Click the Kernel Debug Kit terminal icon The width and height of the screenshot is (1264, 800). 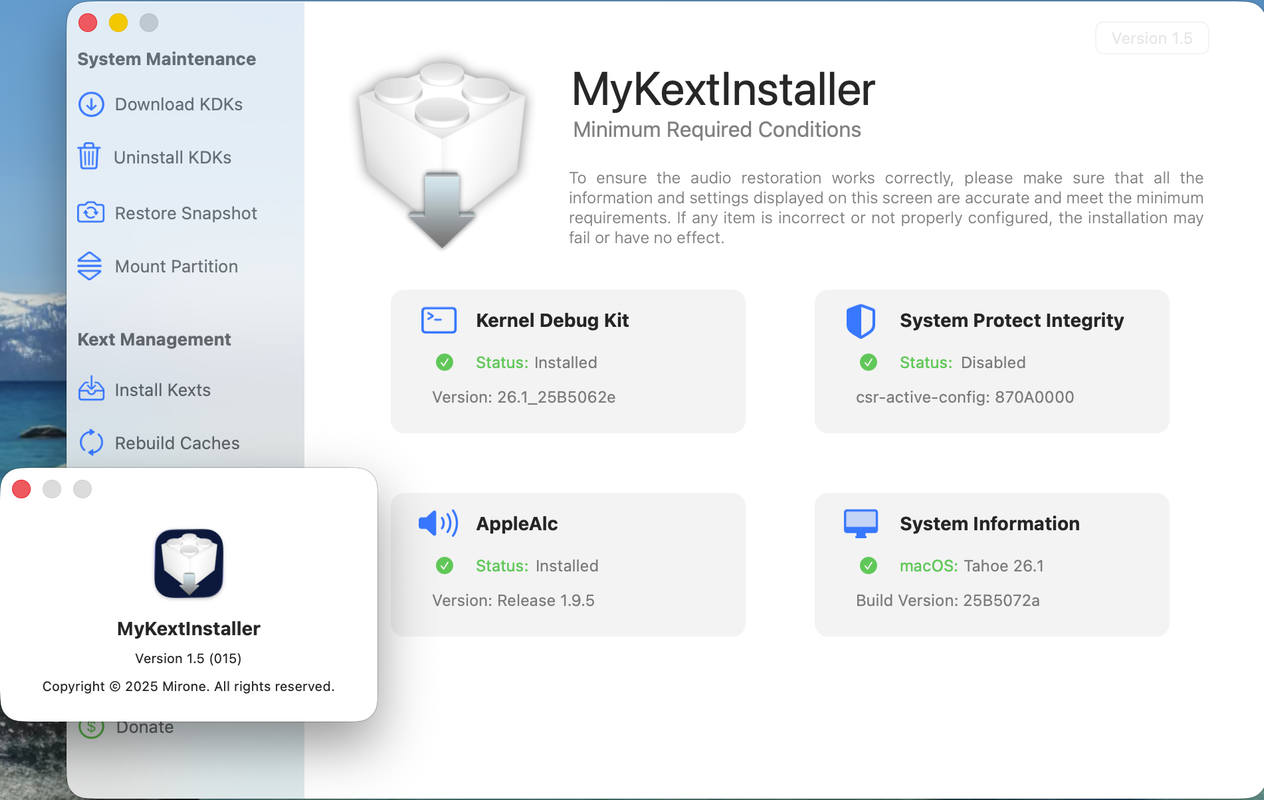[x=439, y=320]
